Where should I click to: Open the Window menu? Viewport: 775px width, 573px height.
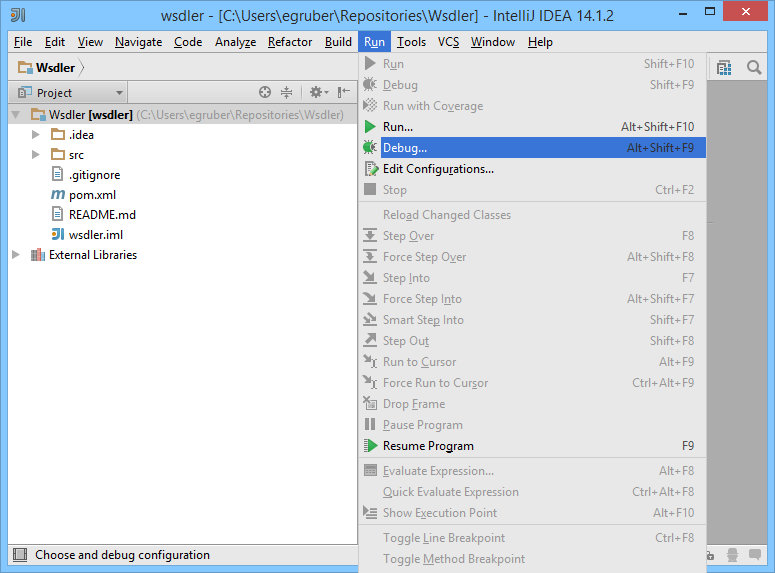click(x=493, y=42)
